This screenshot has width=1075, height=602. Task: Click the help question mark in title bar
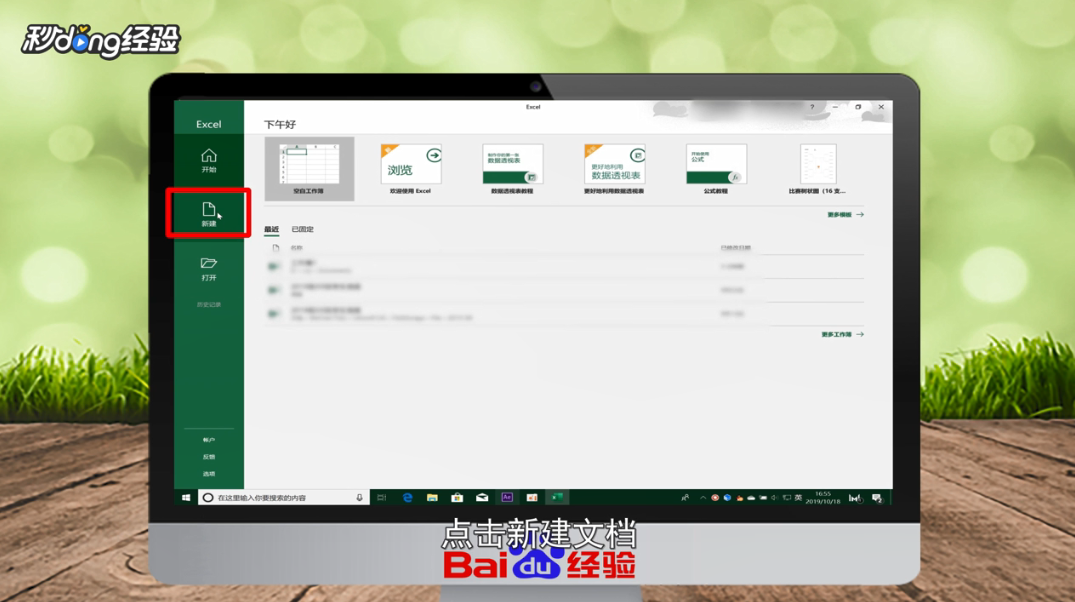pos(812,107)
